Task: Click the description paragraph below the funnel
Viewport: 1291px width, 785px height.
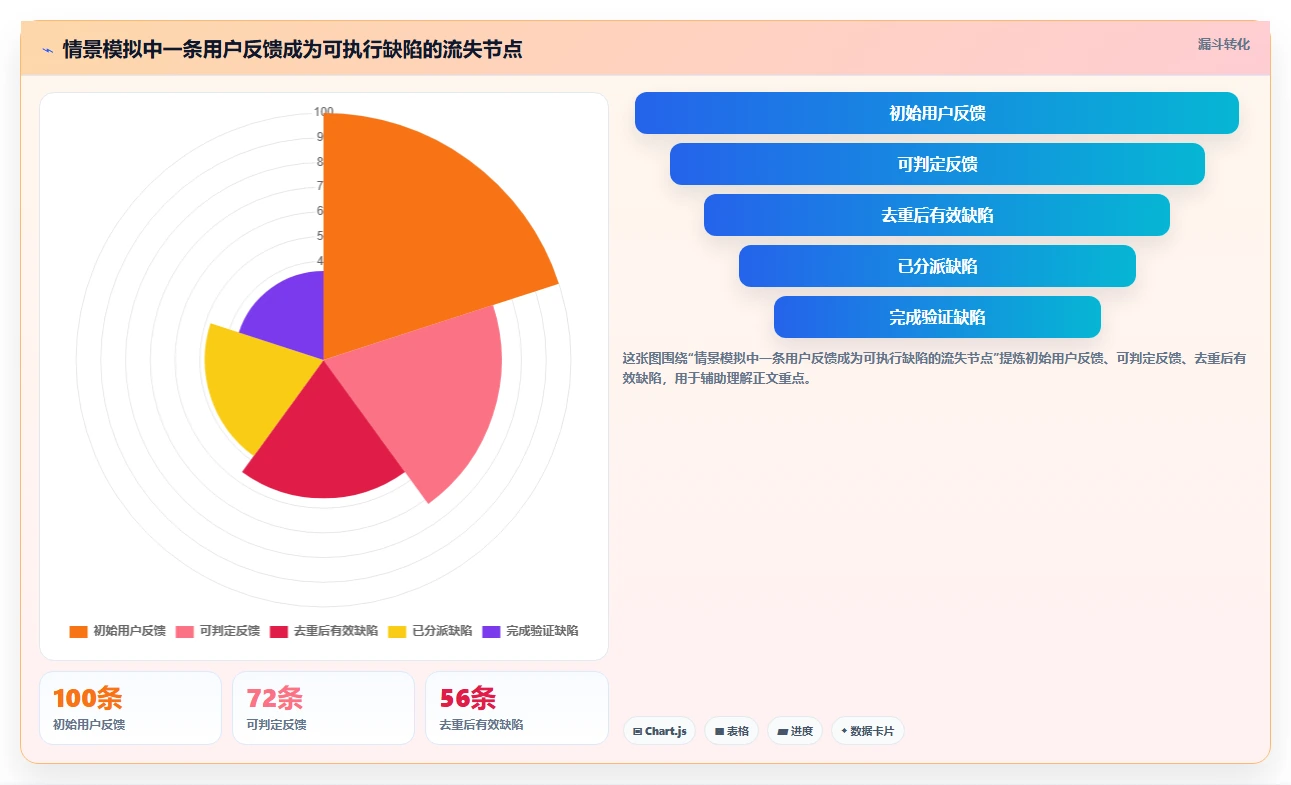Action: point(934,368)
